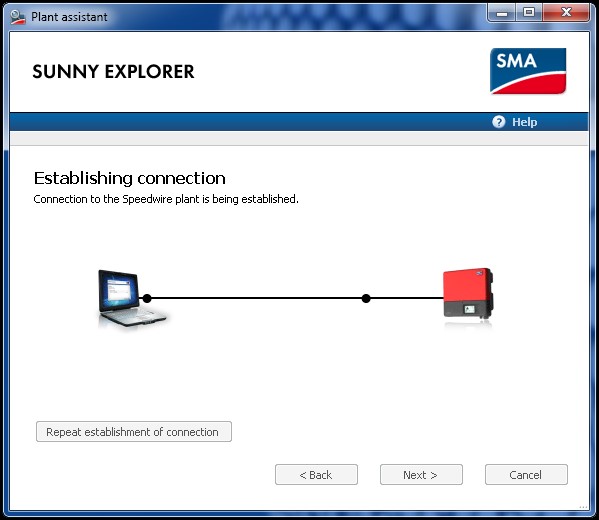
Task: Click the 'Establishing connection' heading
Action: point(130,178)
